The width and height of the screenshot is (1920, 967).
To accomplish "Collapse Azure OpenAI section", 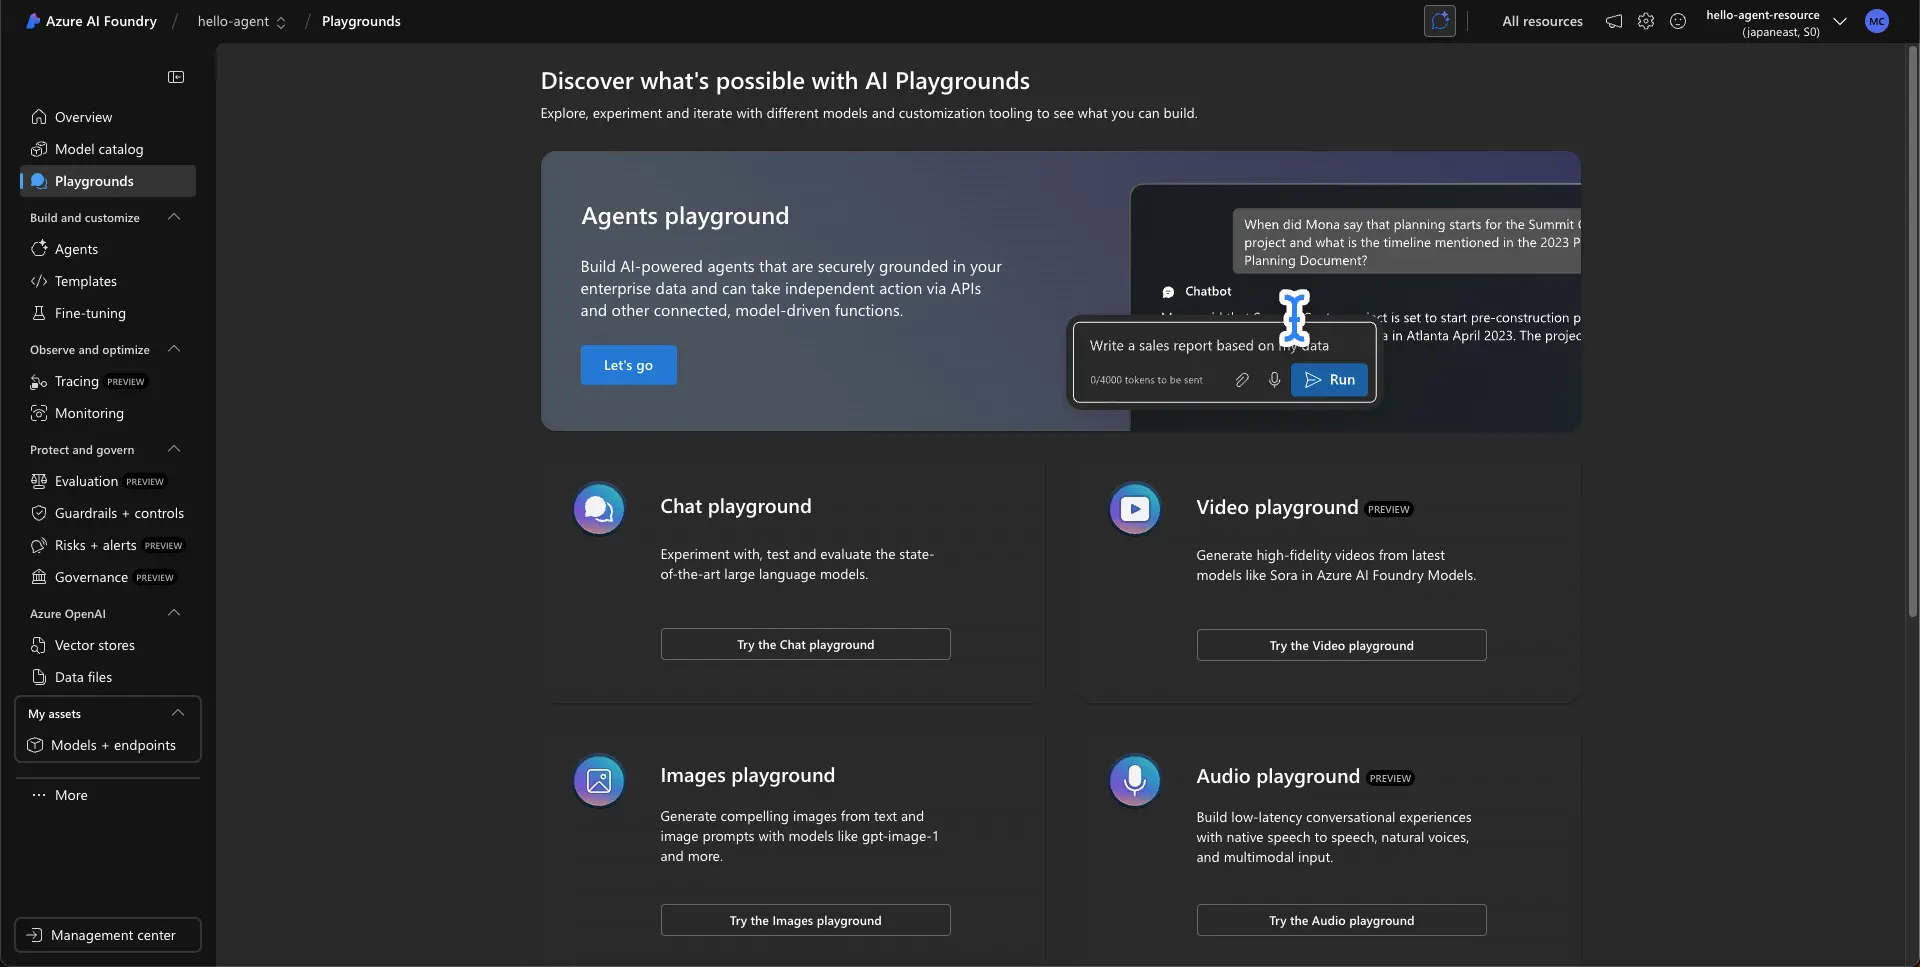I will (x=174, y=613).
